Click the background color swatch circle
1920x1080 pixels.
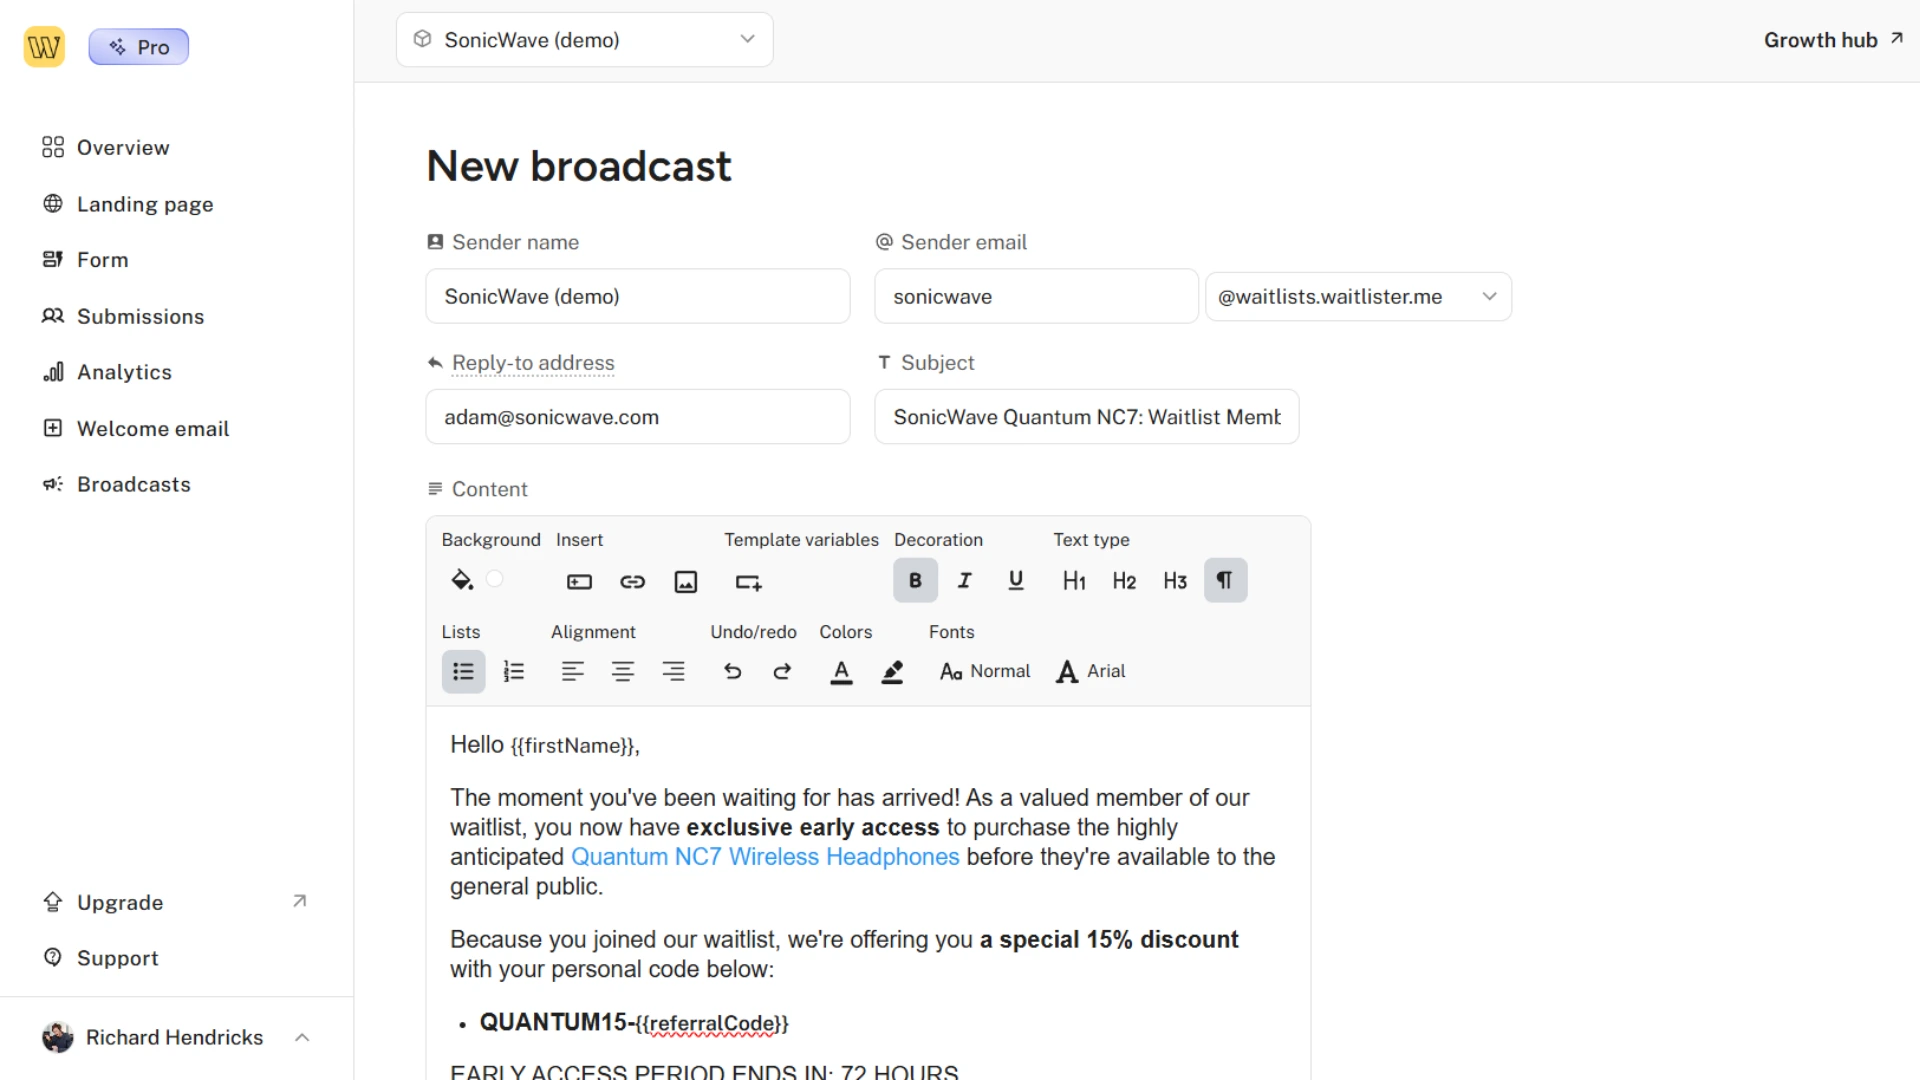click(x=494, y=579)
